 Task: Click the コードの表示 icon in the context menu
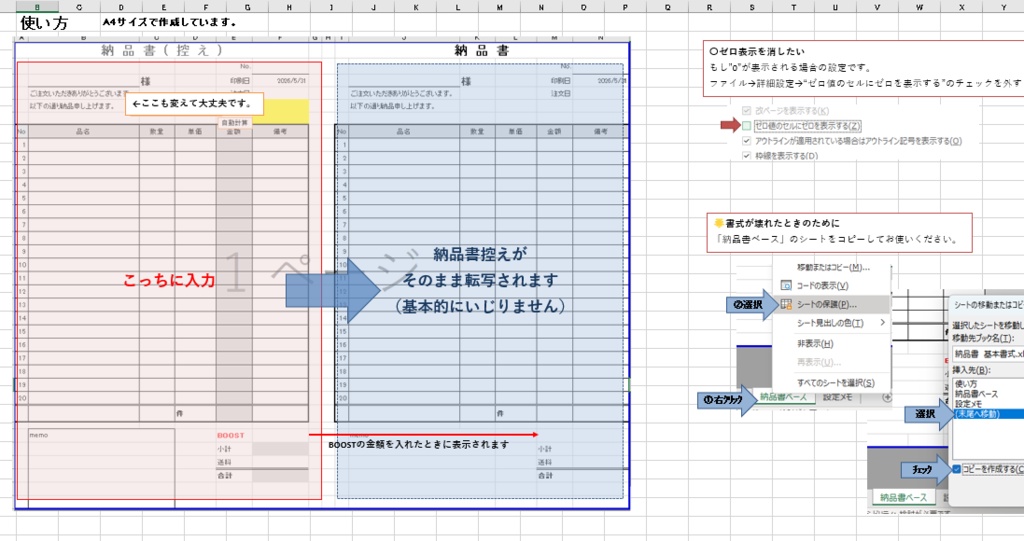pos(786,286)
